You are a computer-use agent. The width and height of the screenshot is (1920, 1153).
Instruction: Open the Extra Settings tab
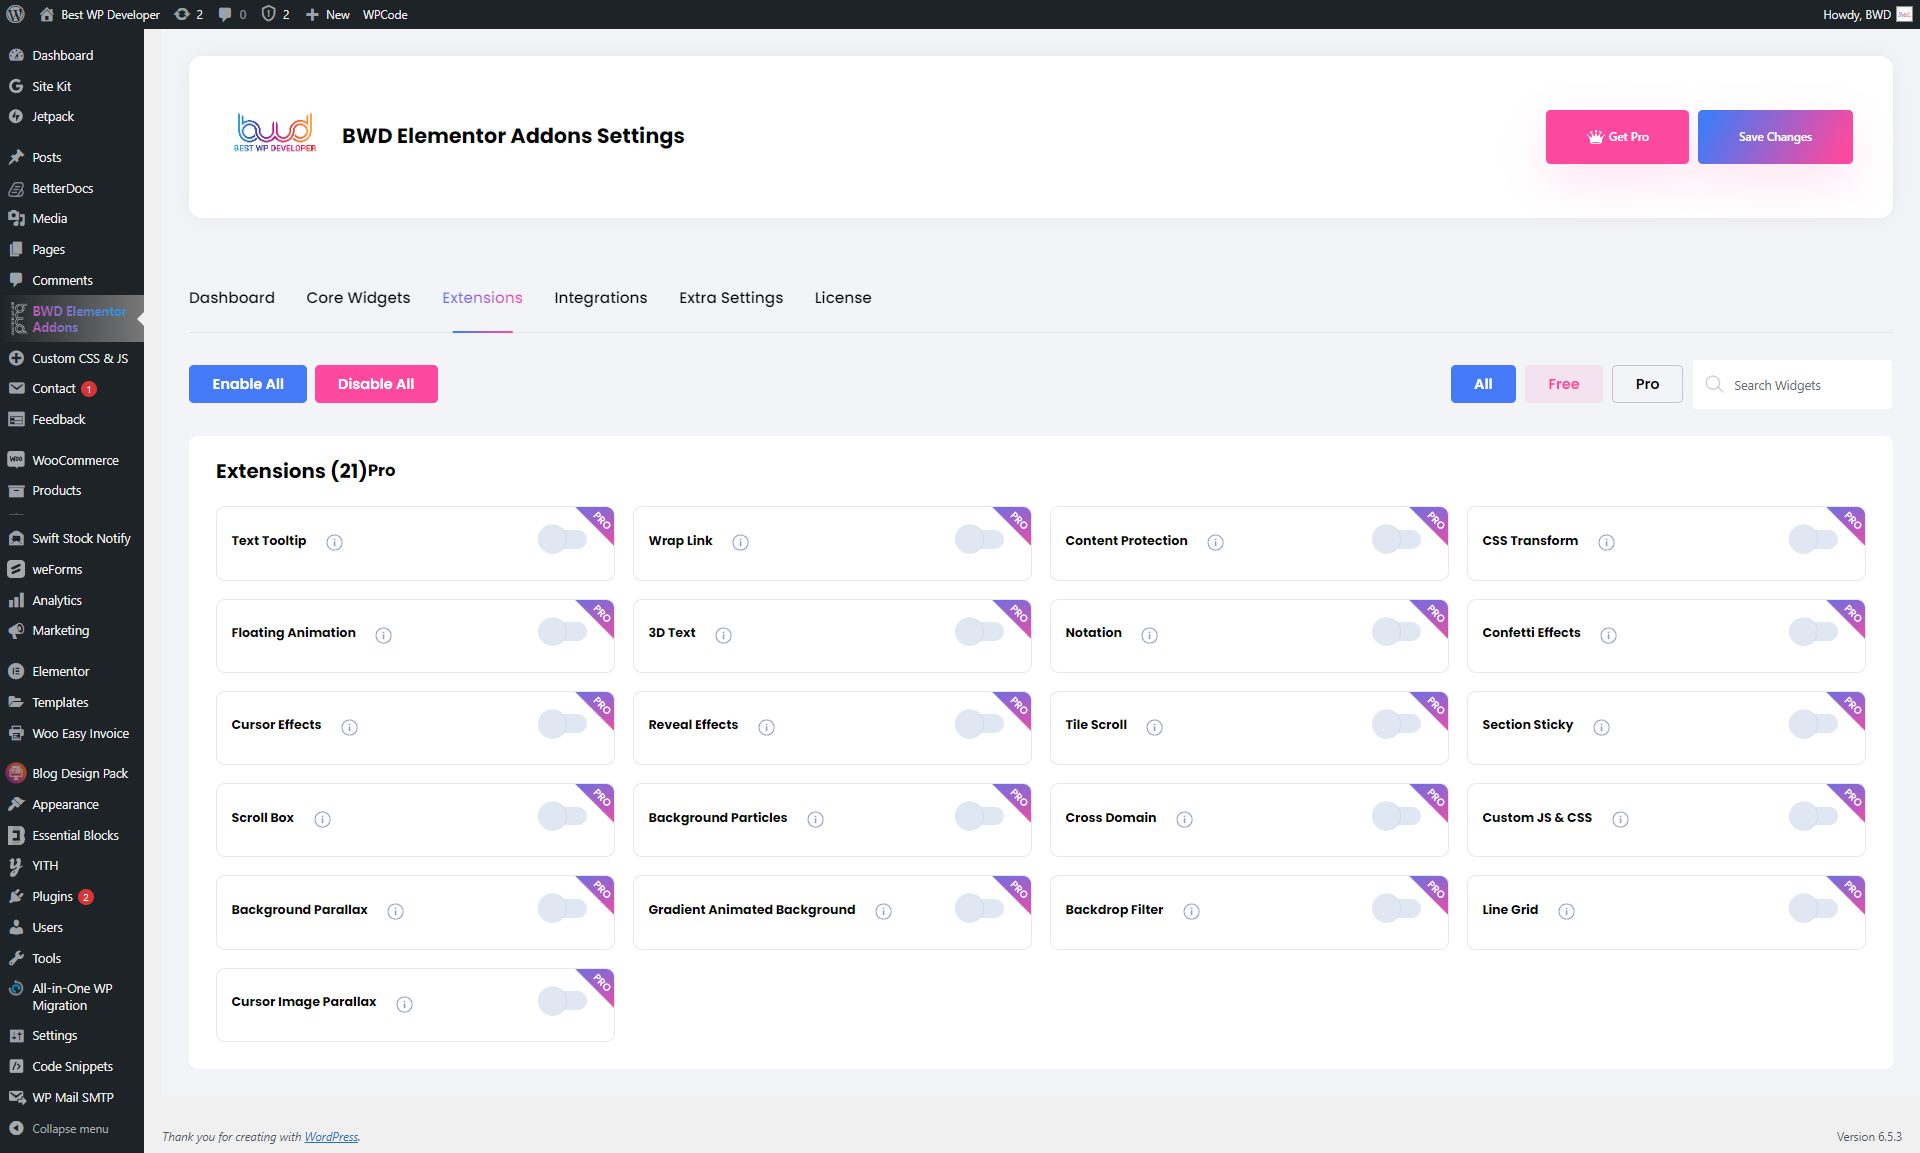[x=731, y=298]
